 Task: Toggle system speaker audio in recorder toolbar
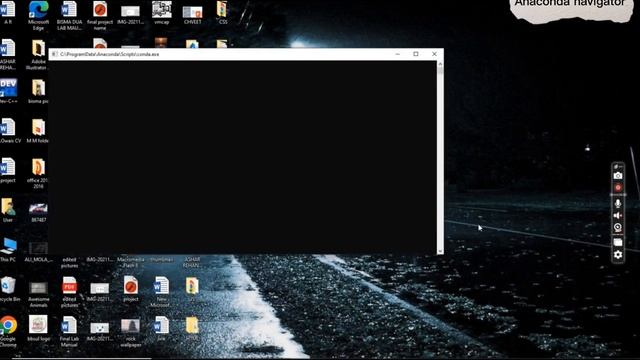tap(618, 216)
